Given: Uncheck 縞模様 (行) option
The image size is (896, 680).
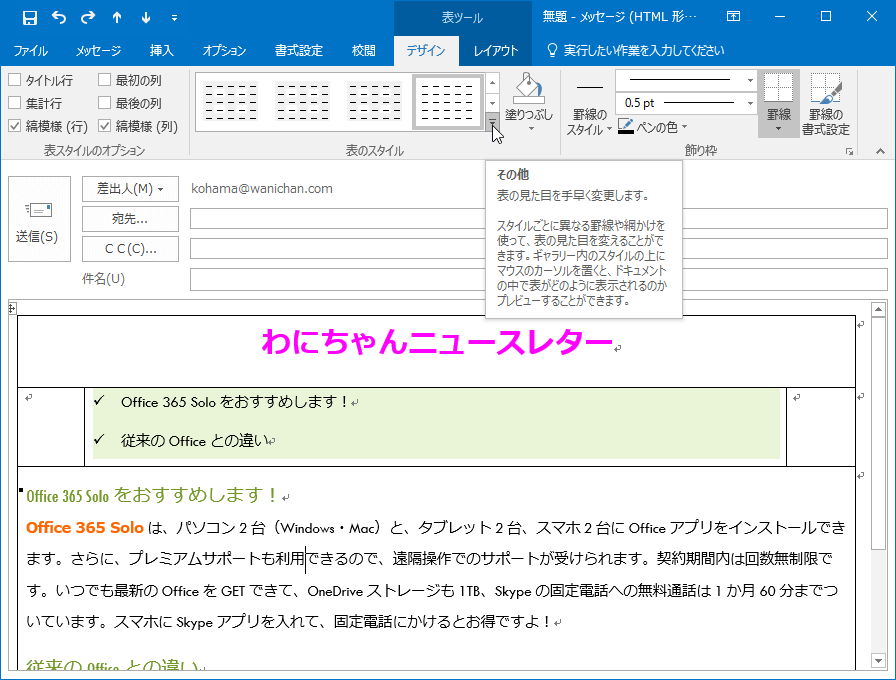Looking at the screenshot, I should tap(15, 126).
